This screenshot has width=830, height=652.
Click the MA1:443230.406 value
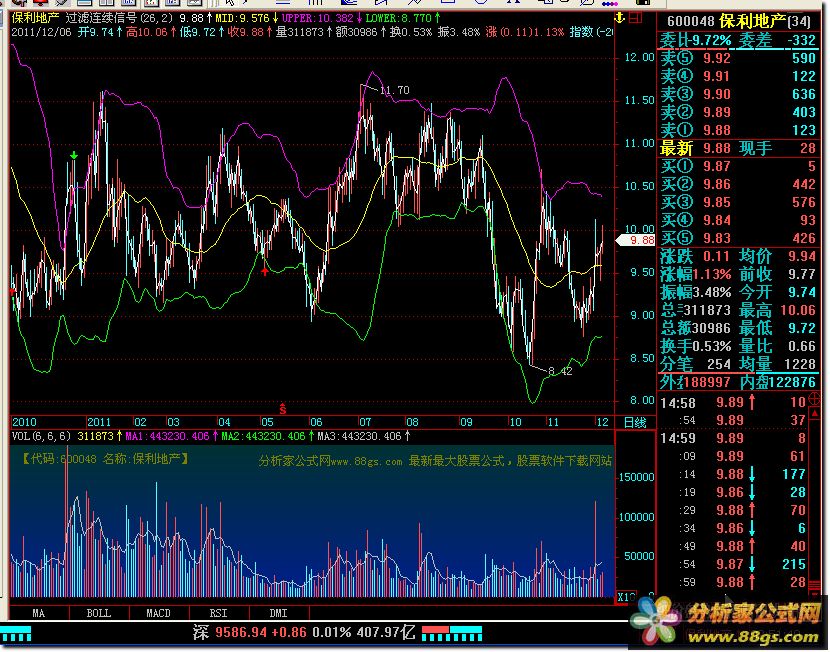click(x=168, y=436)
